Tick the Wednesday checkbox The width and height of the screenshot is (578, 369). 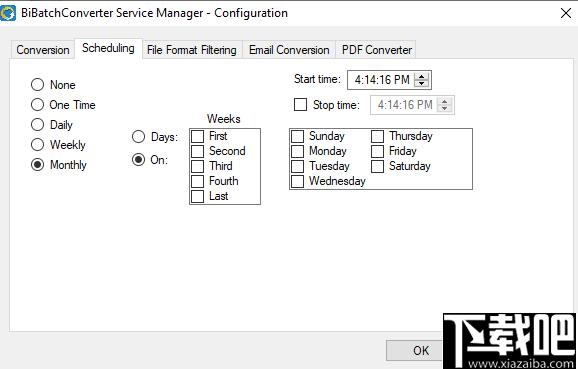297,181
